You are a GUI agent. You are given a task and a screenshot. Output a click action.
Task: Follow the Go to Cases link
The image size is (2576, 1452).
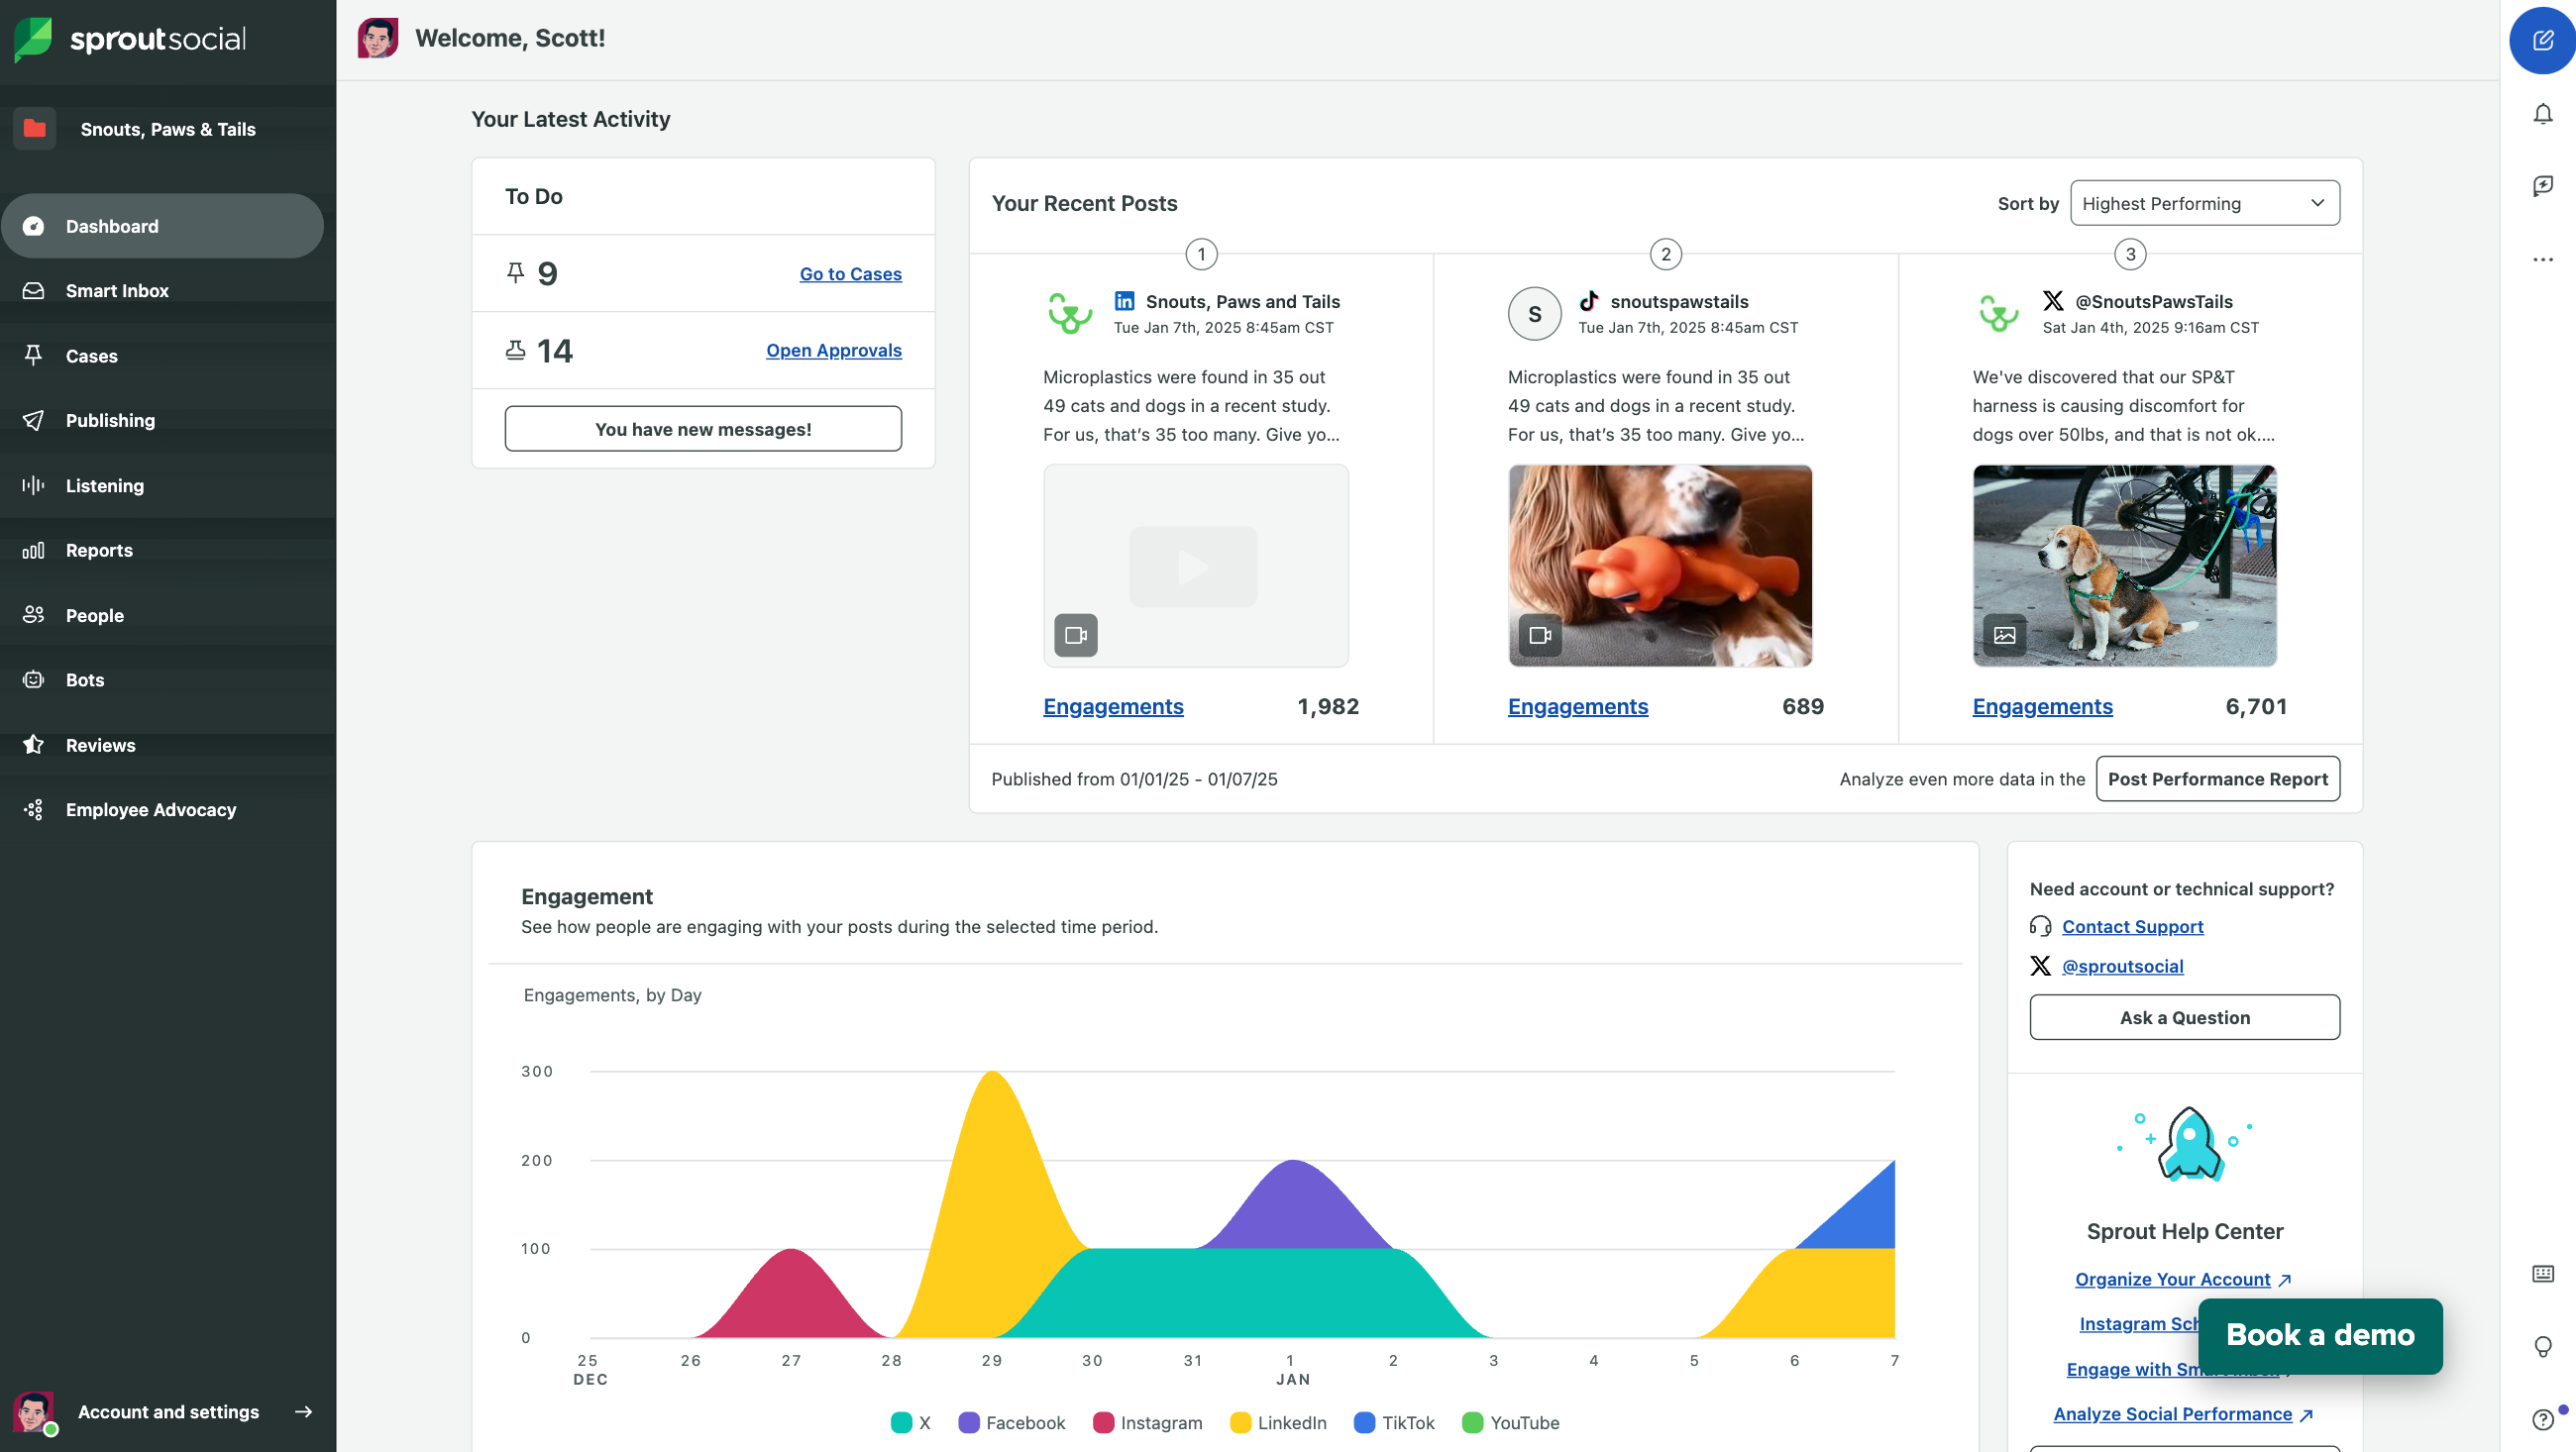850,274
